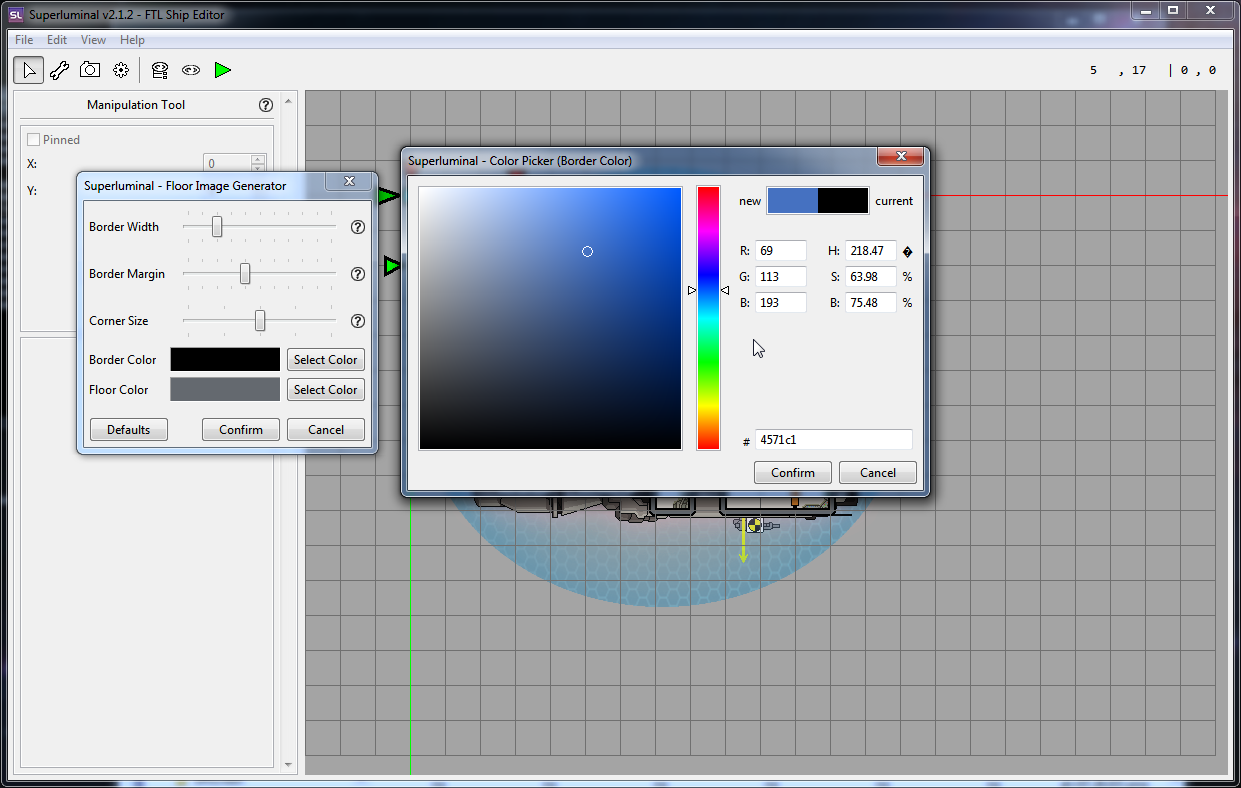This screenshot has height=788, width=1241.
Task: Cancel the Color Picker dialog
Action: pos(878,473)
